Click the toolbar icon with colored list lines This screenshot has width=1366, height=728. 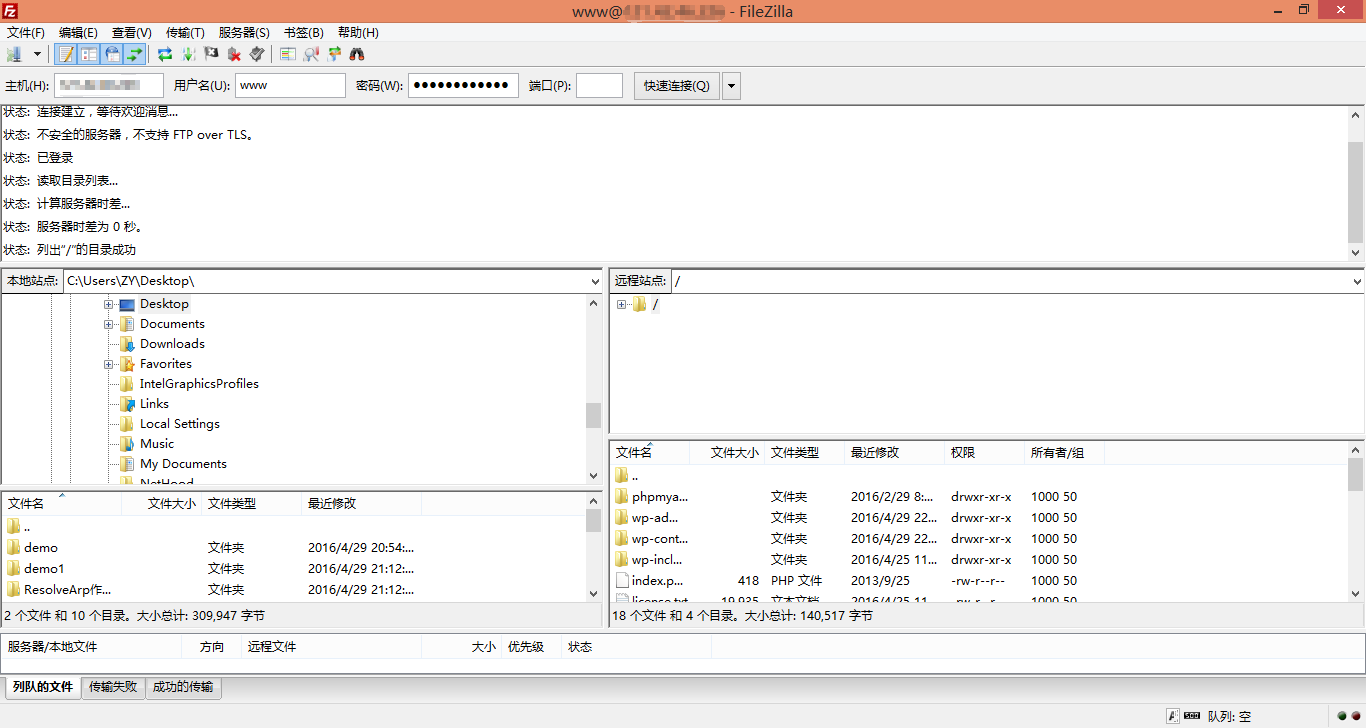tap(288, 54)
